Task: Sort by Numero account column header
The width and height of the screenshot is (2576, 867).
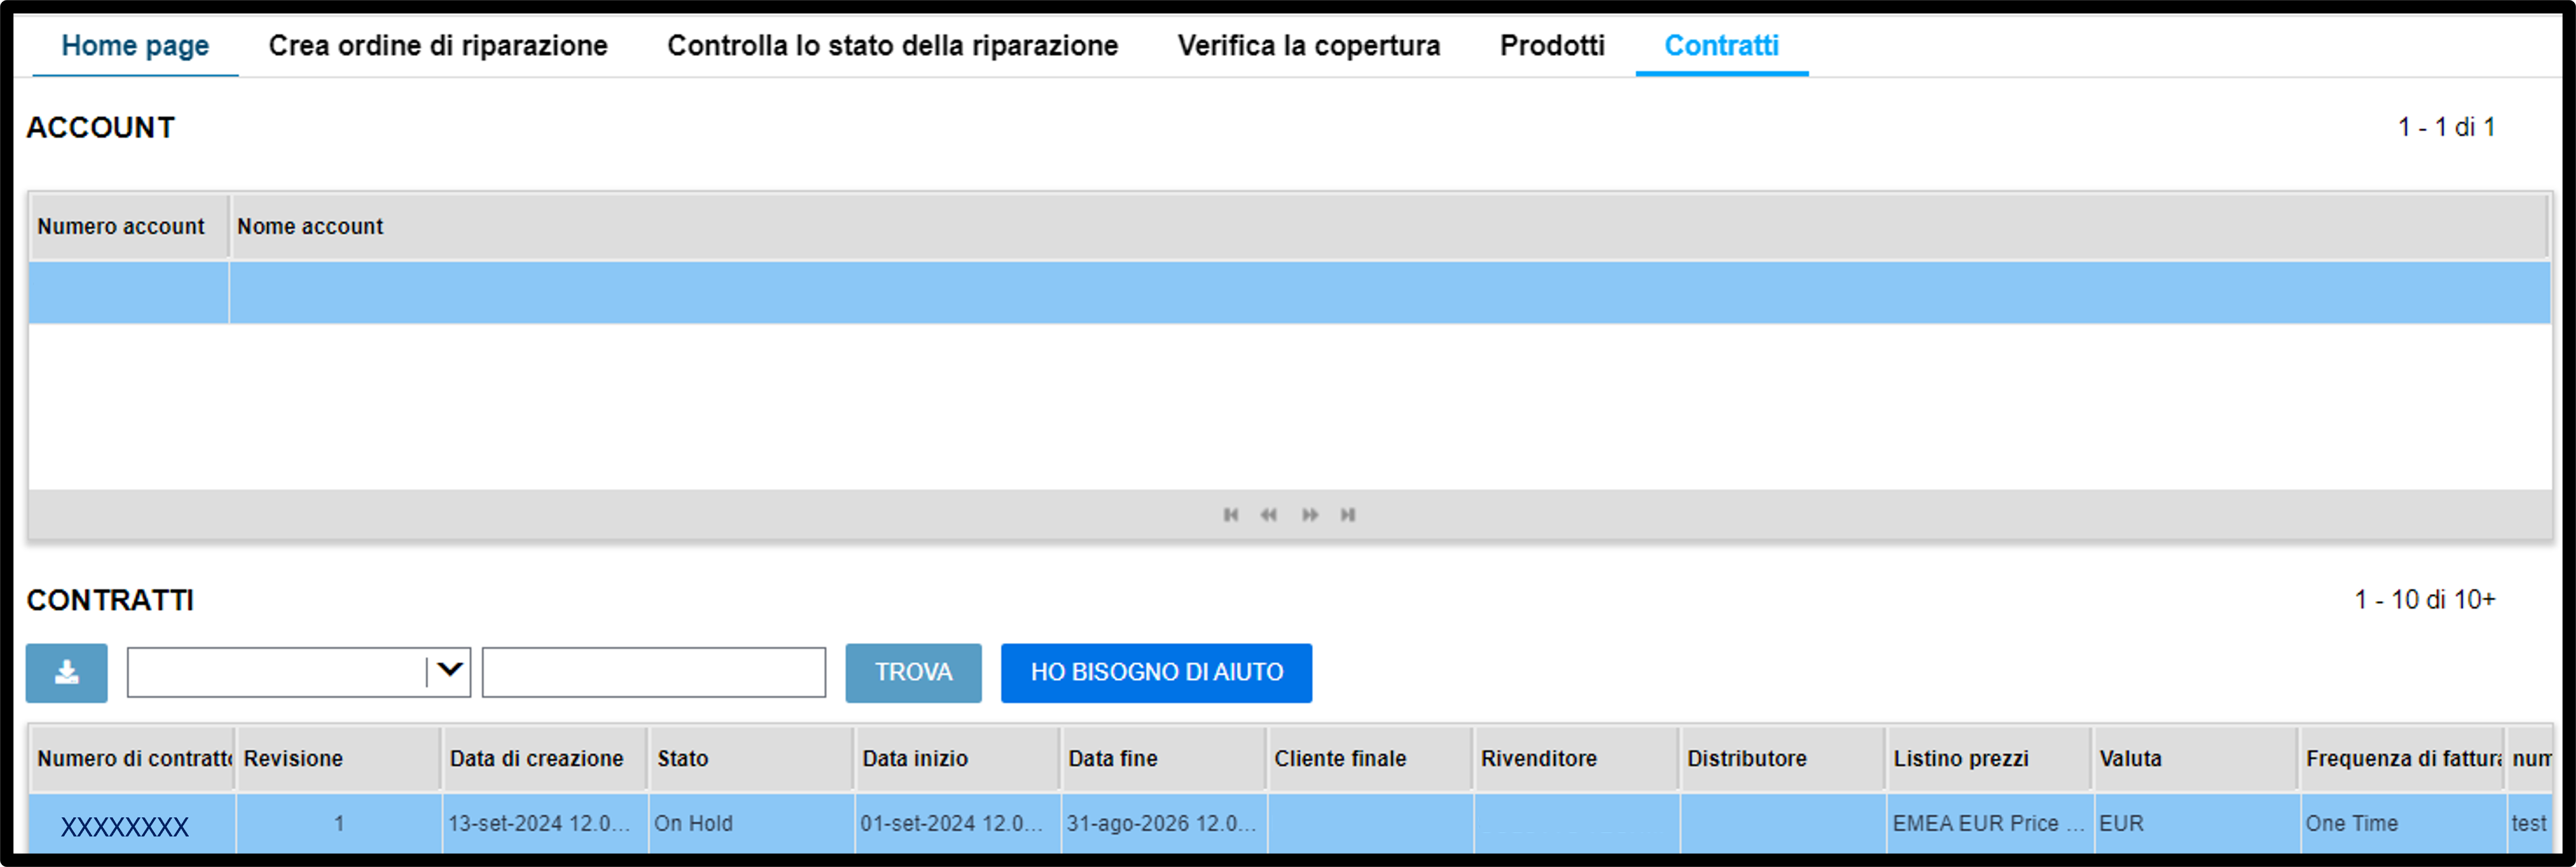Action: pos(129,227)
